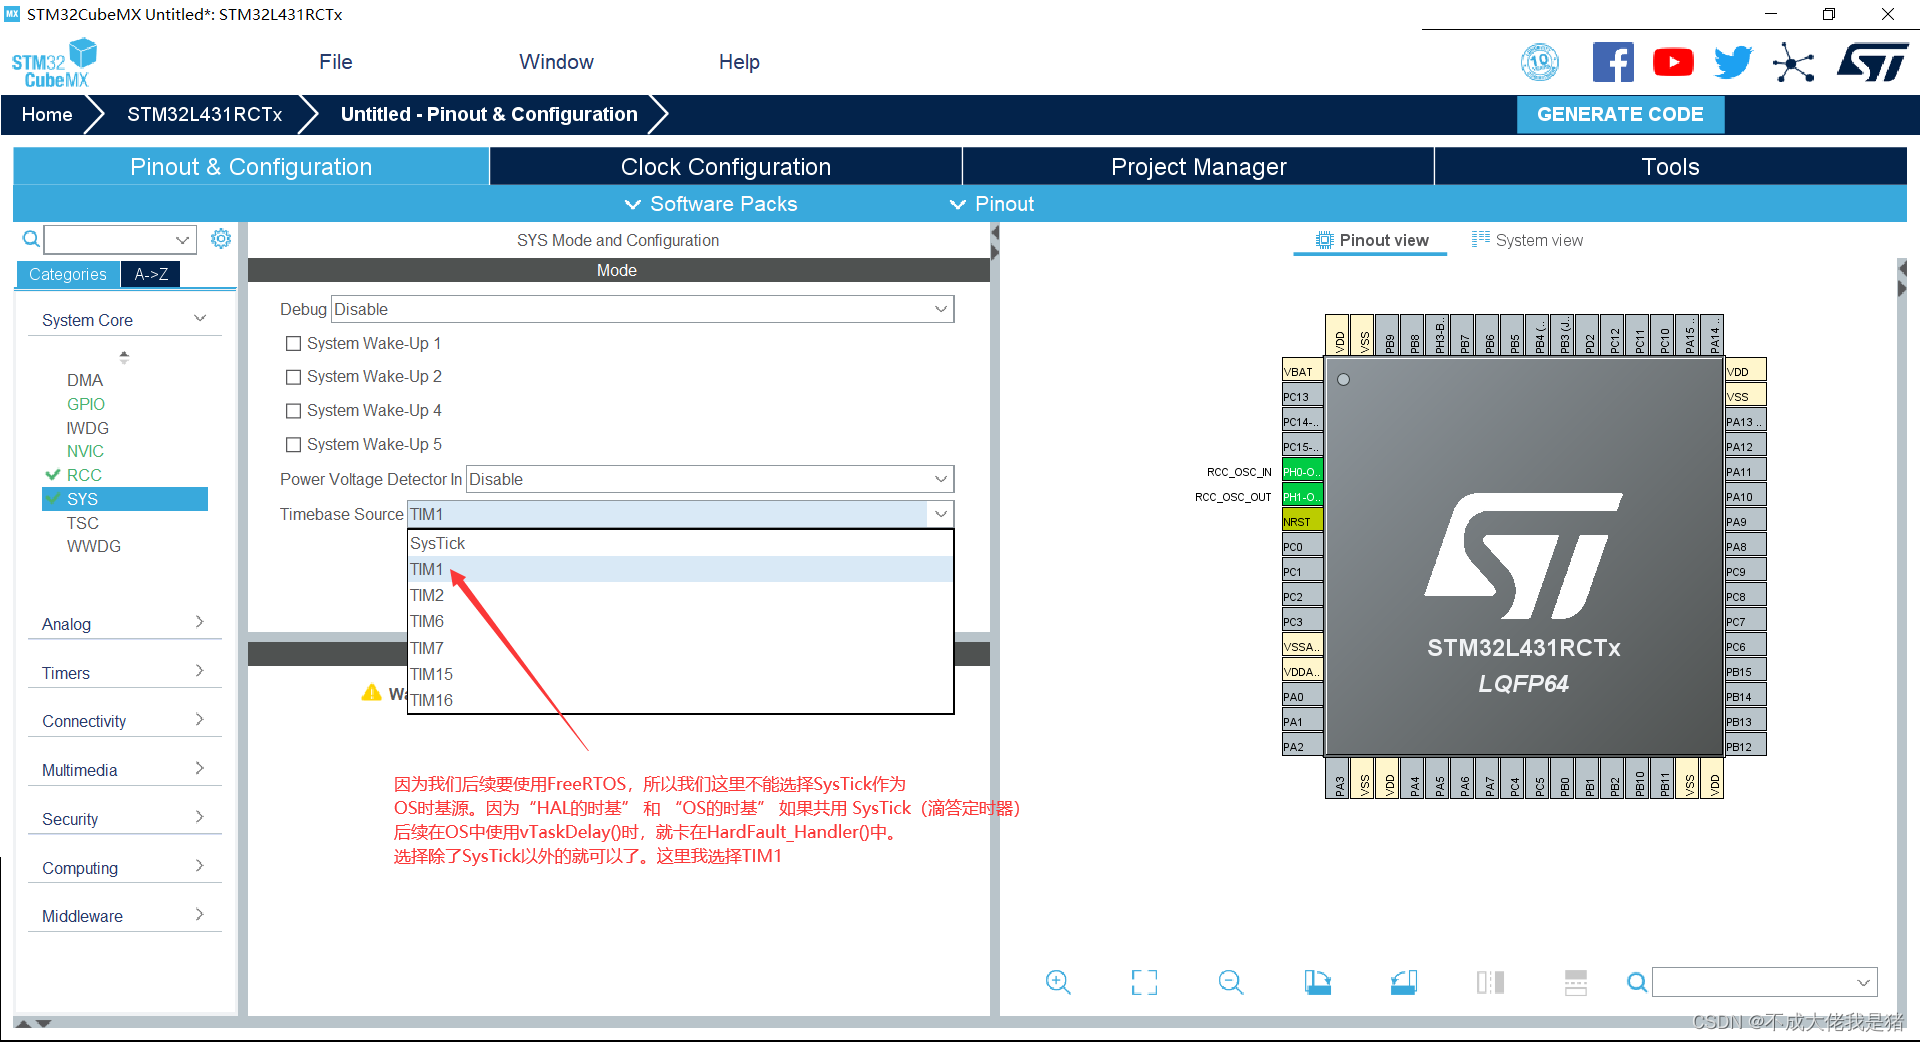Open the Software Packs dropdown
The height and width of the screenshot is (1042, 1920).
[x=711, y=204]
